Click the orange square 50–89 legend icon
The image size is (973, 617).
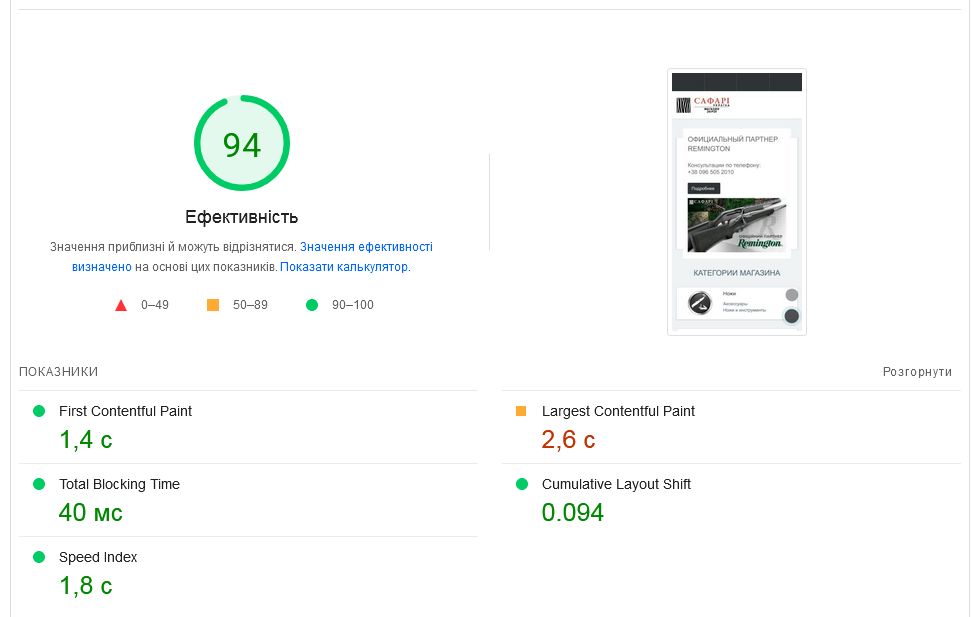[x=213, y=305]
